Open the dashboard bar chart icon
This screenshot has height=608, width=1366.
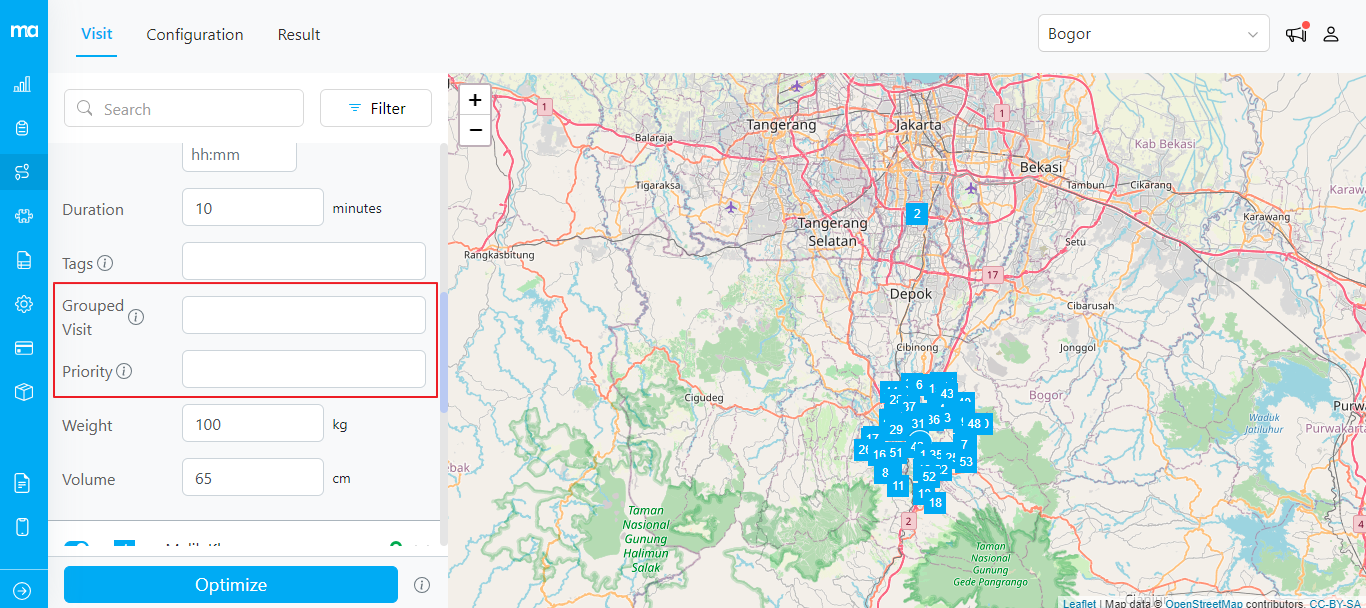click(x=22, y=84)
